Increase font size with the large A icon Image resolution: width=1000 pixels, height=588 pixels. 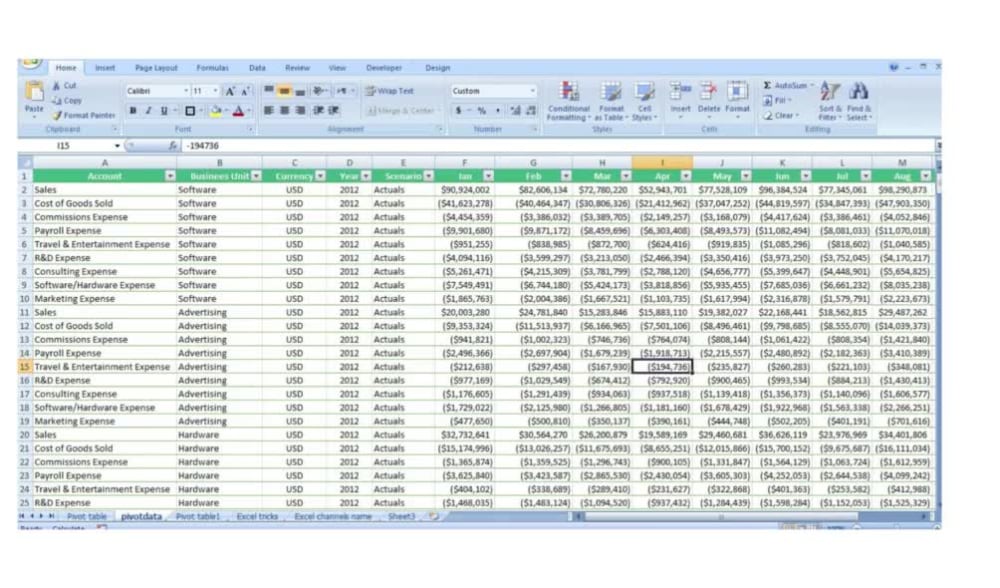pyautogui.click(x=230, y=91)
